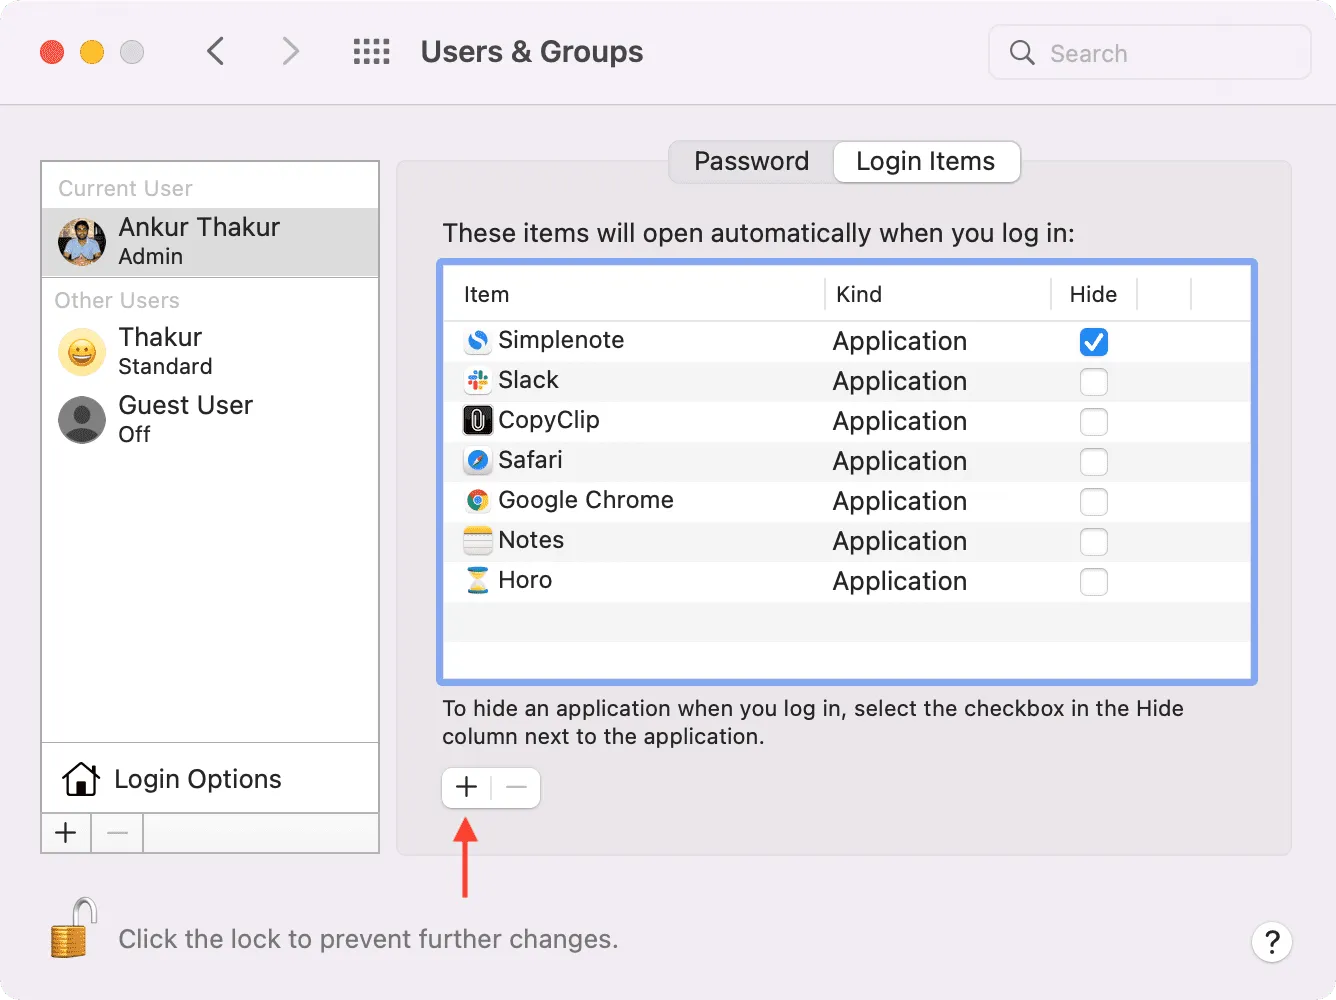The image size is (1336, 1000).
Task: Click the Google Chrome icon
Action: [x=478, y=500]
